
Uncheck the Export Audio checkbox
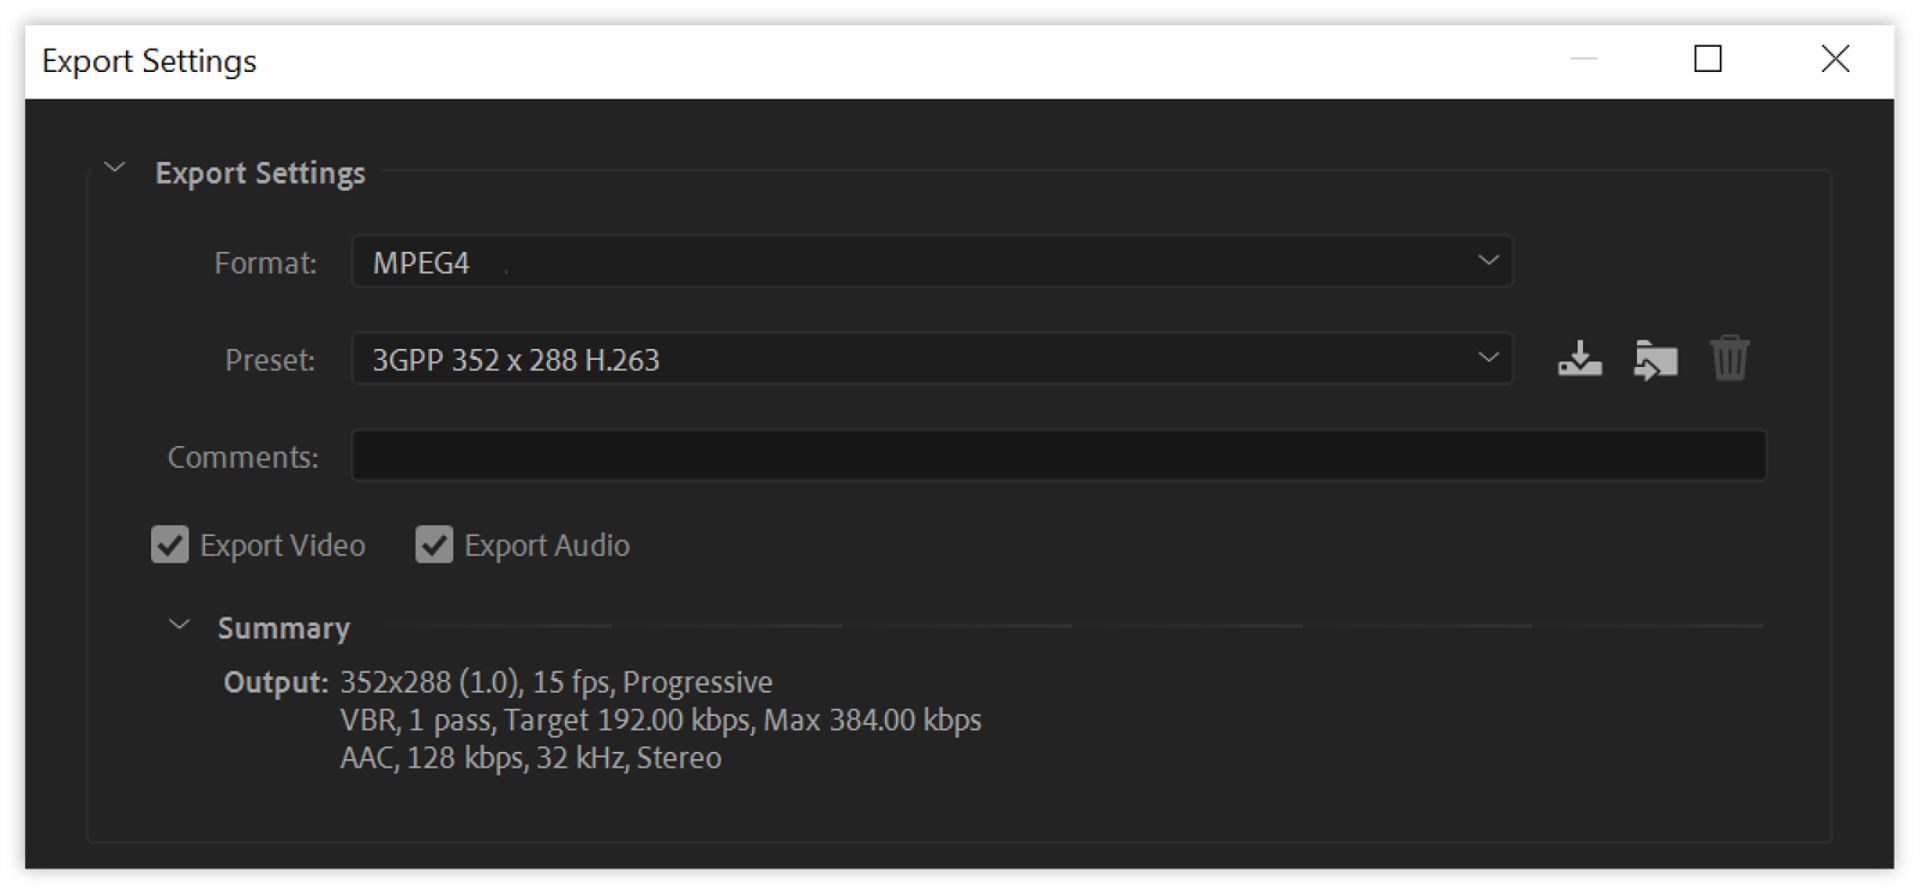click(x=434, y=545)
